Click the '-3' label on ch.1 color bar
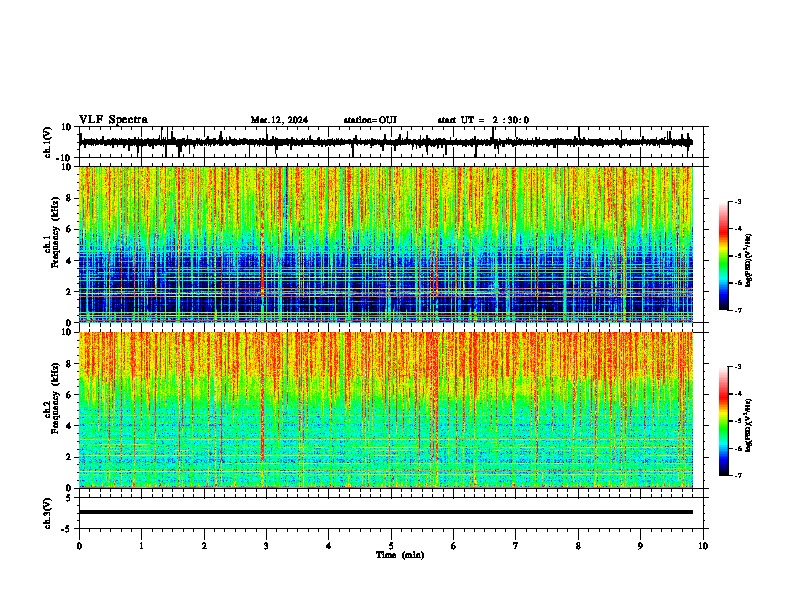792x612 pixels. pos(737,201)
